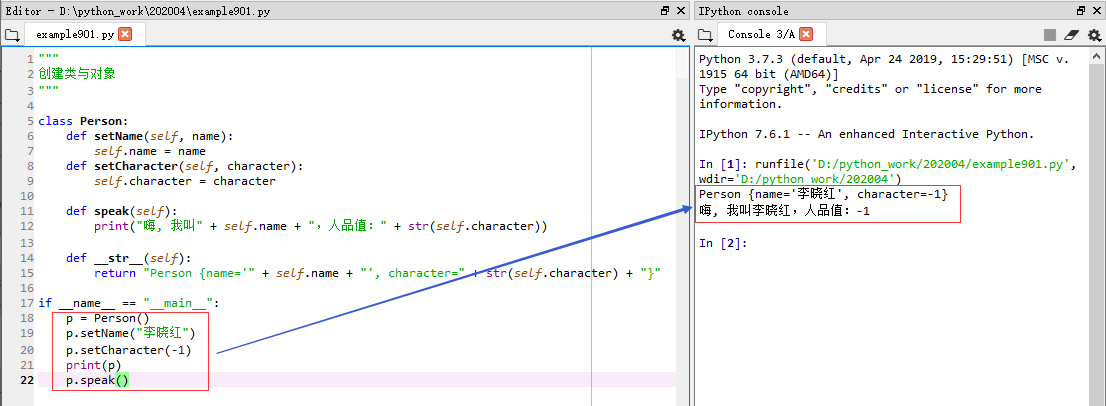Viewport: 1106px width, 406px height.
Task: Click the line def speak(self):
Action: pyautogui.click(x=121, y=211)
